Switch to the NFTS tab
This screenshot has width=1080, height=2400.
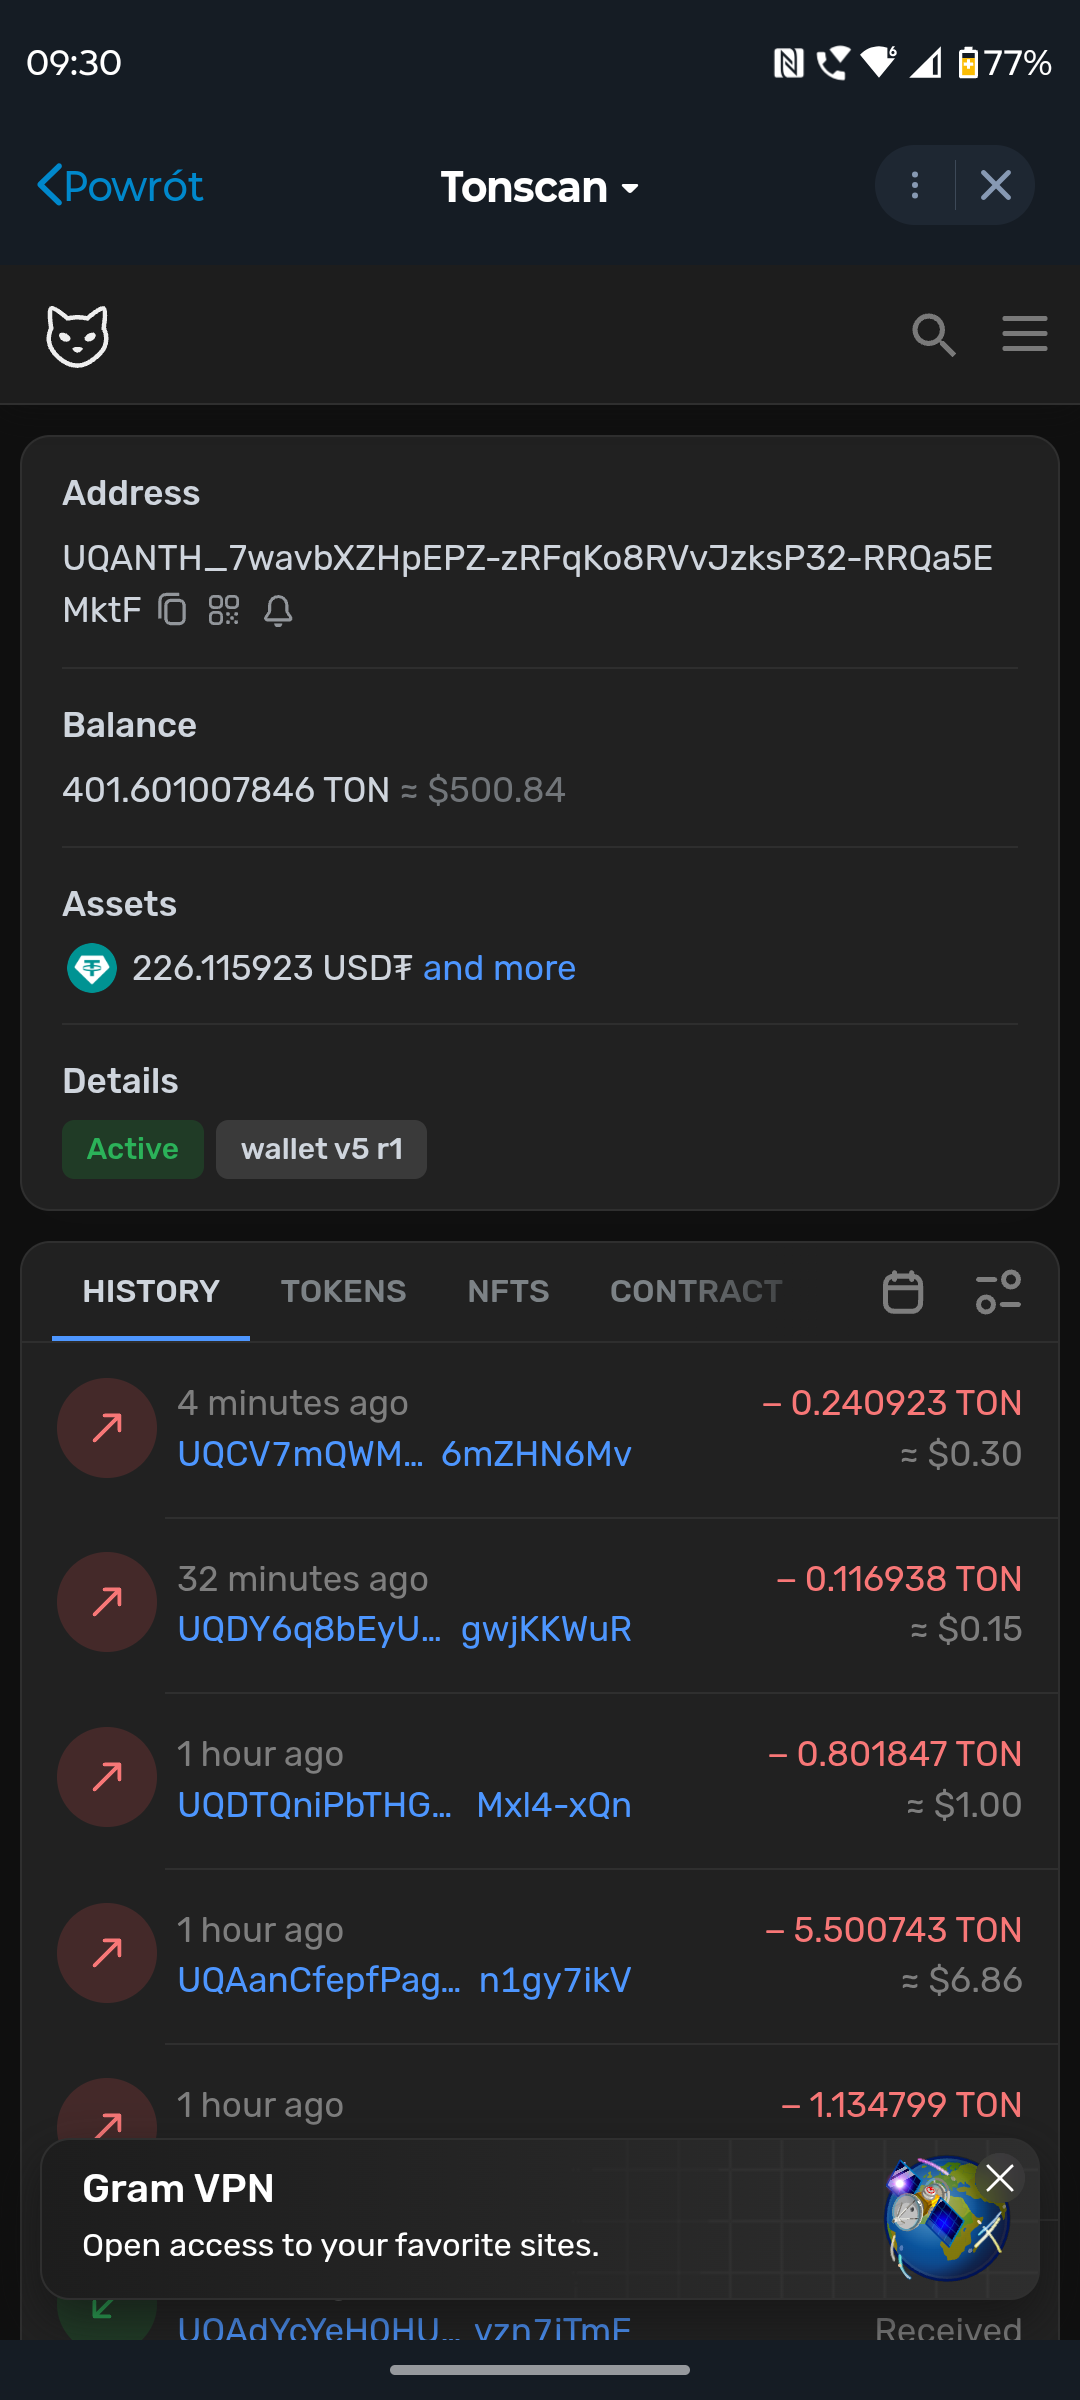tap(508, 1291)
